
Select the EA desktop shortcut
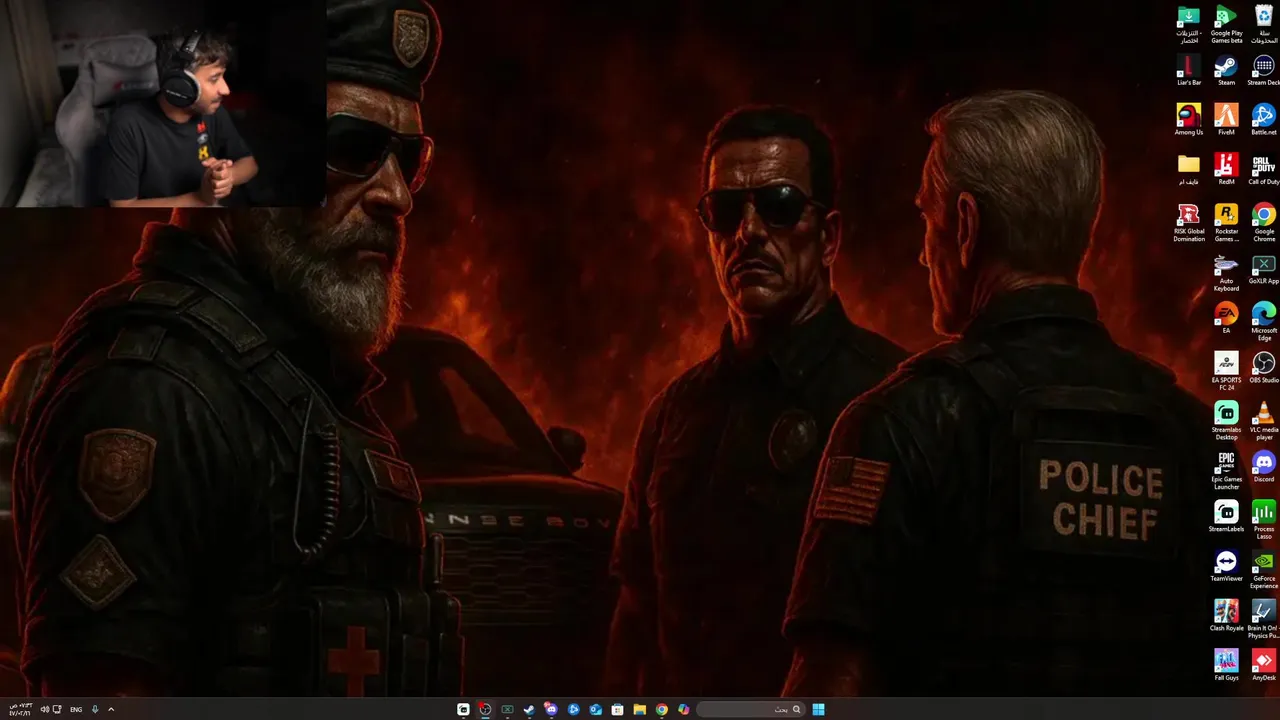coord(1226,318)
